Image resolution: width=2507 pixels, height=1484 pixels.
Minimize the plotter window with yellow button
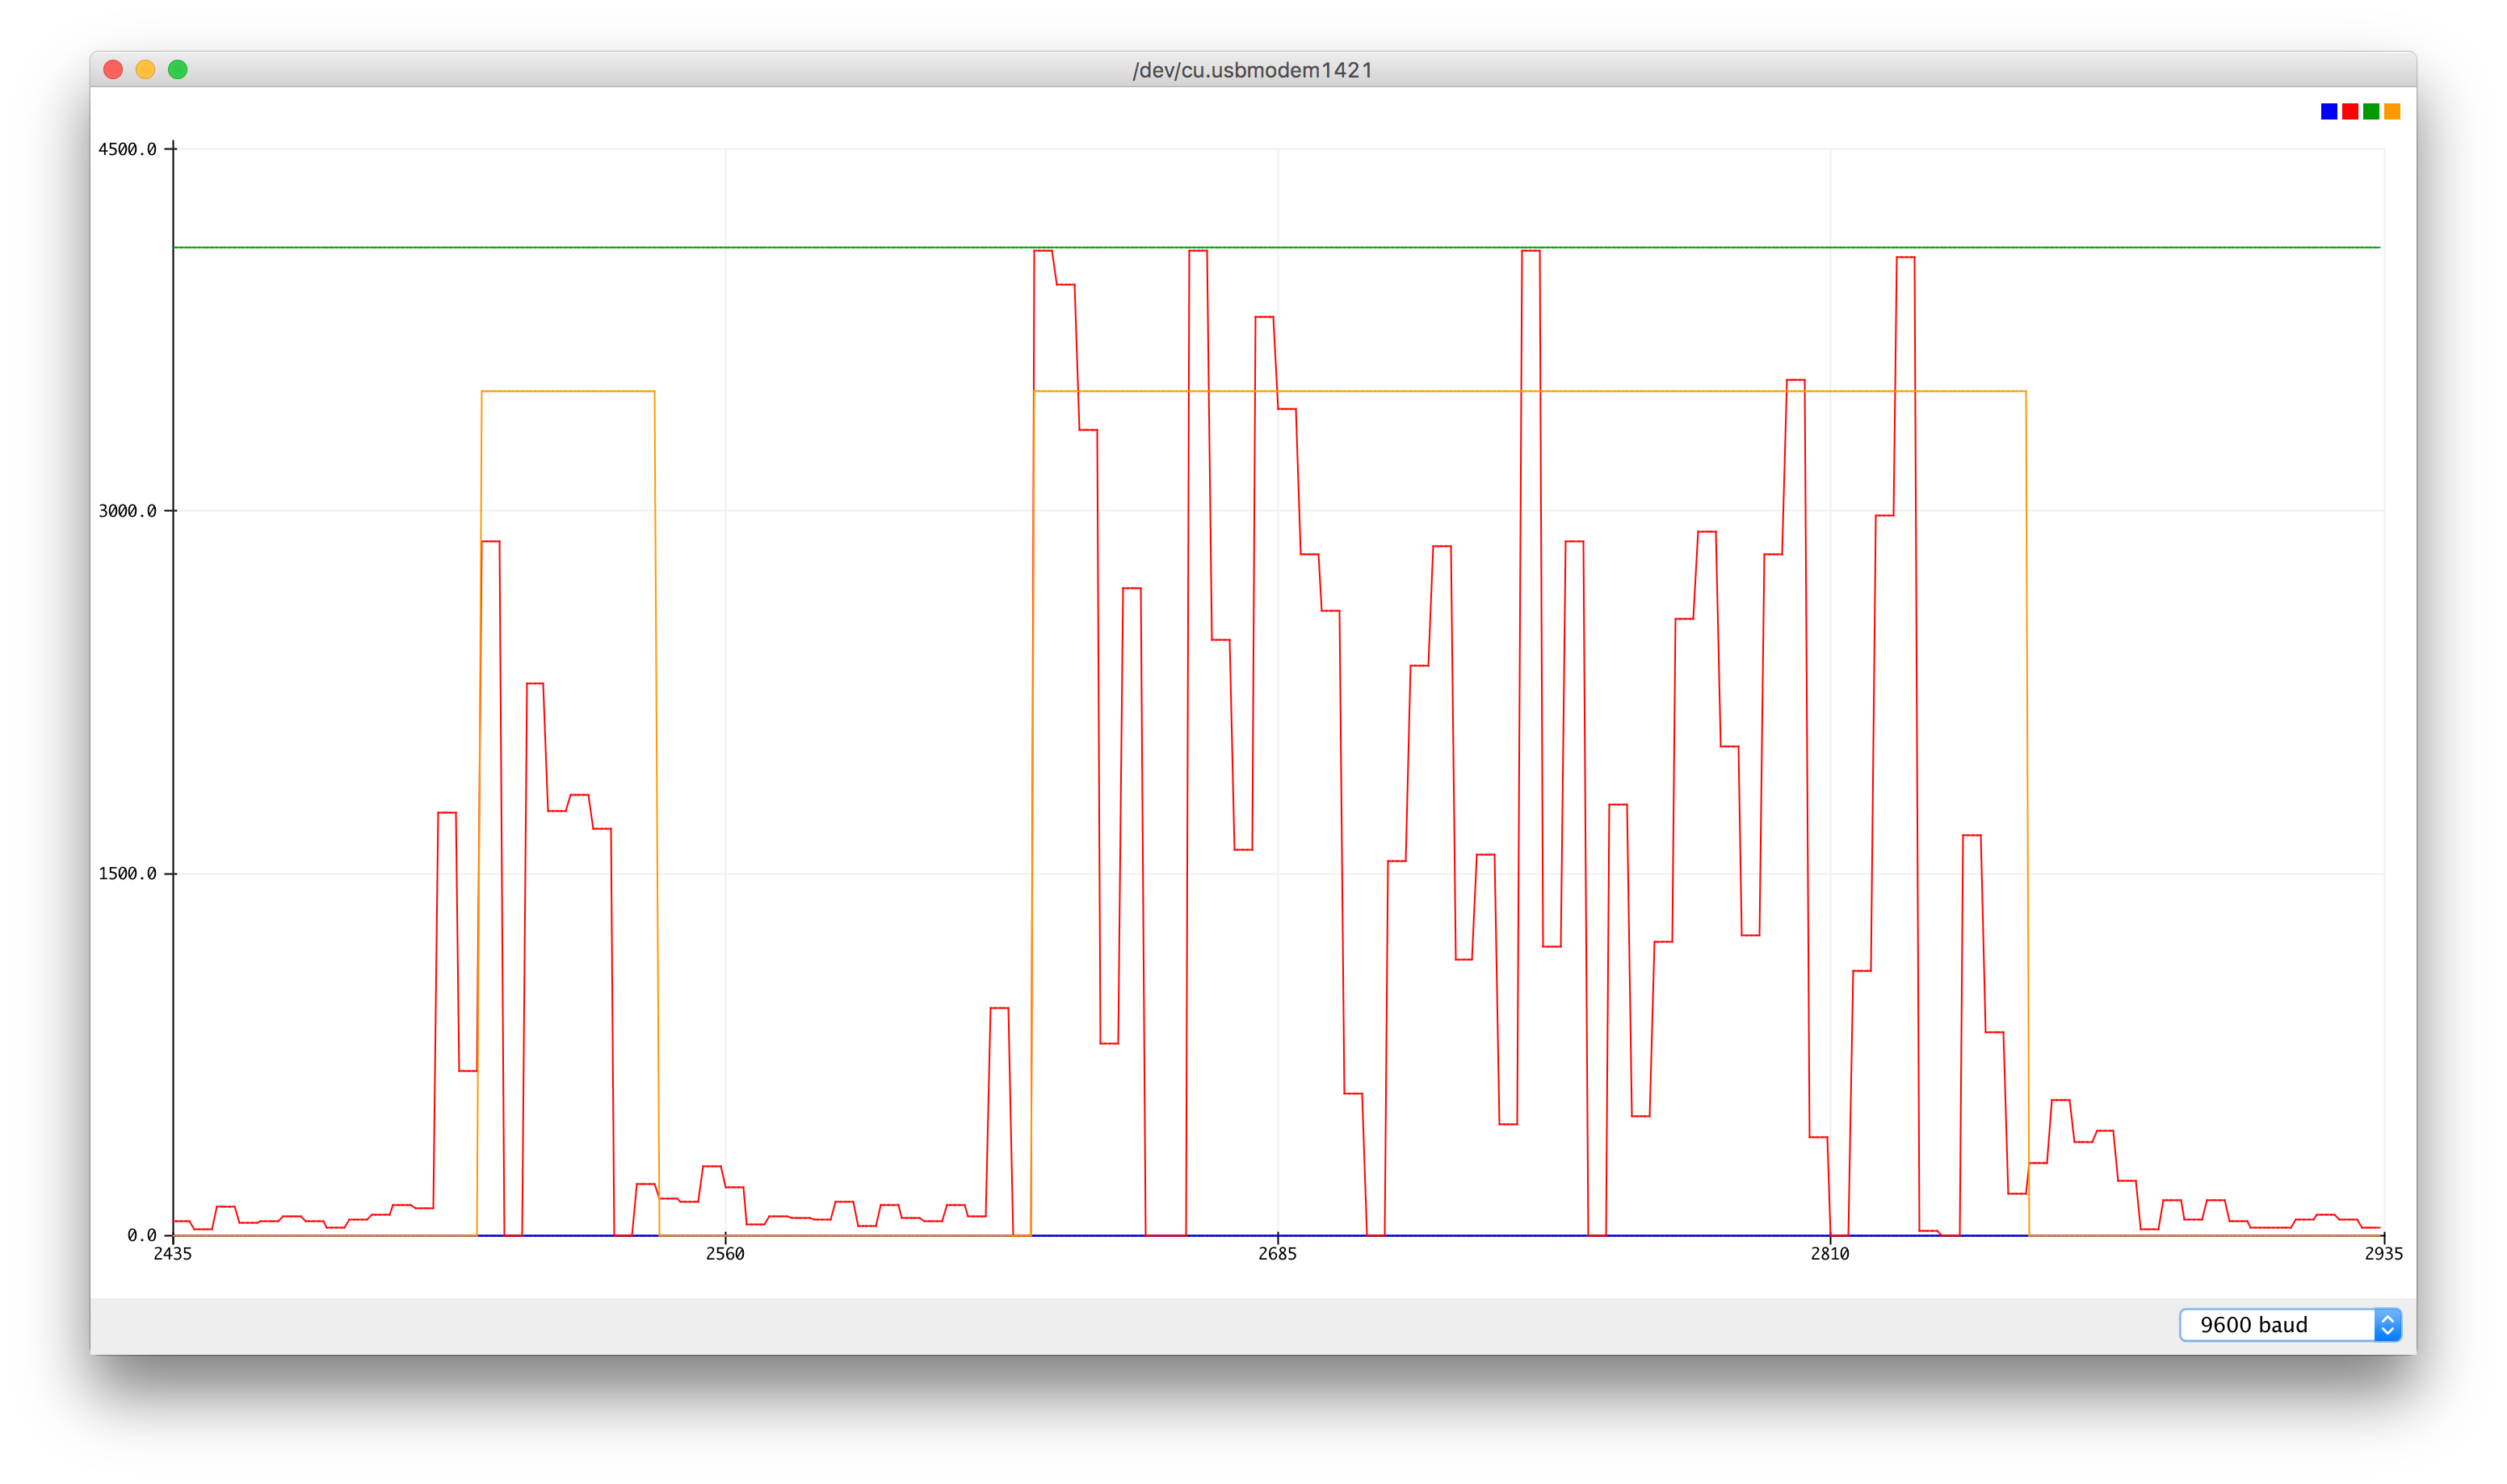[145, 69]
